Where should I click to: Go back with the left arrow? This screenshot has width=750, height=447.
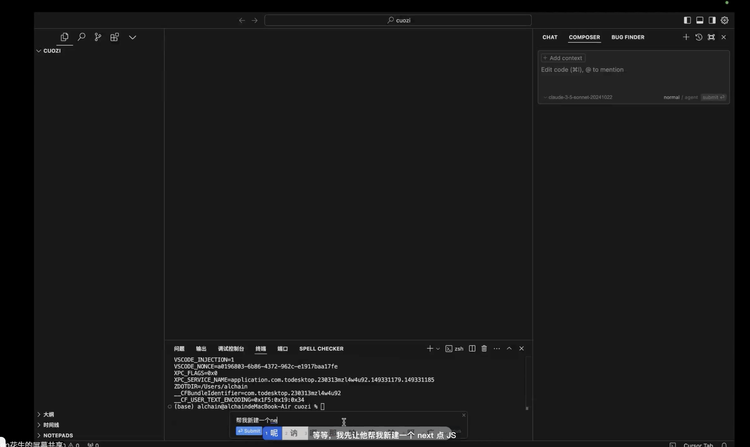(242, 20)
